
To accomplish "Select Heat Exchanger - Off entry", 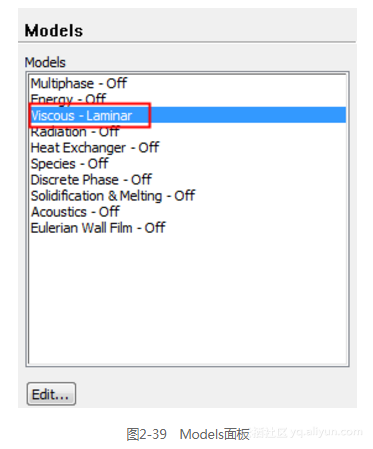I will click(95, 148).
